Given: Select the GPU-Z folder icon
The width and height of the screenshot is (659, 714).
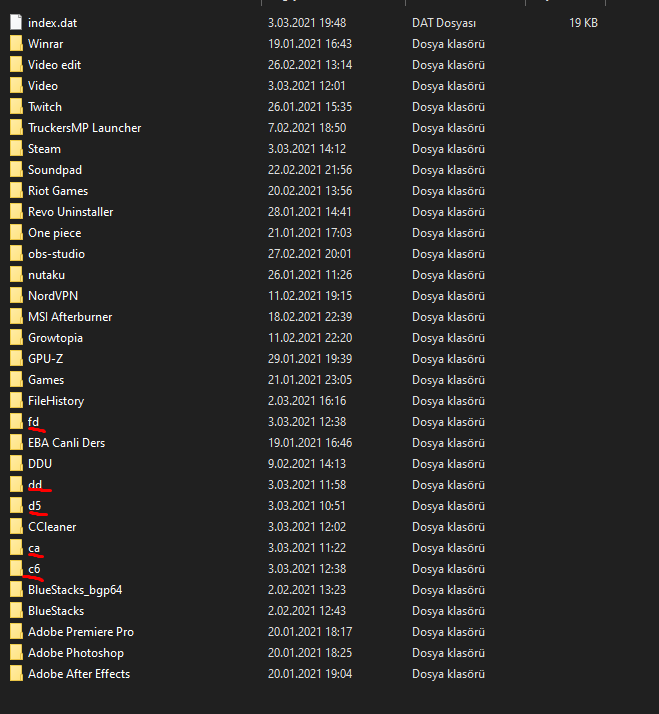Looking at the screenshot, I should click(x=16, y=358).
